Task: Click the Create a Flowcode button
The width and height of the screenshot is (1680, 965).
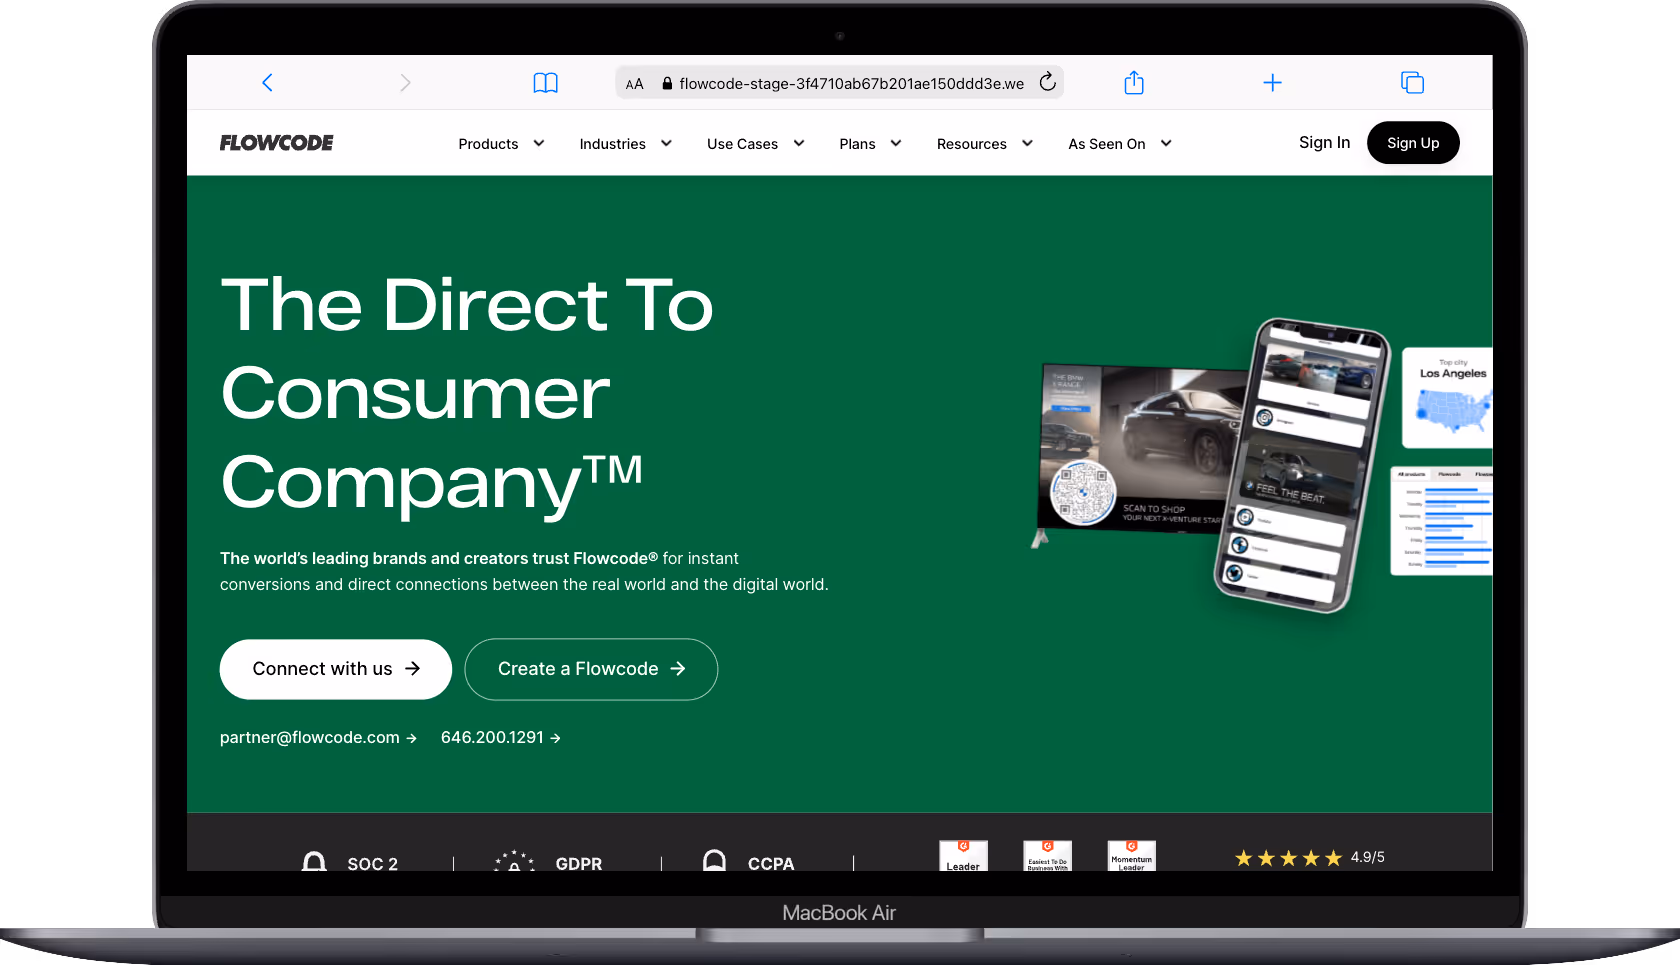Action: (x=591, y=669)
